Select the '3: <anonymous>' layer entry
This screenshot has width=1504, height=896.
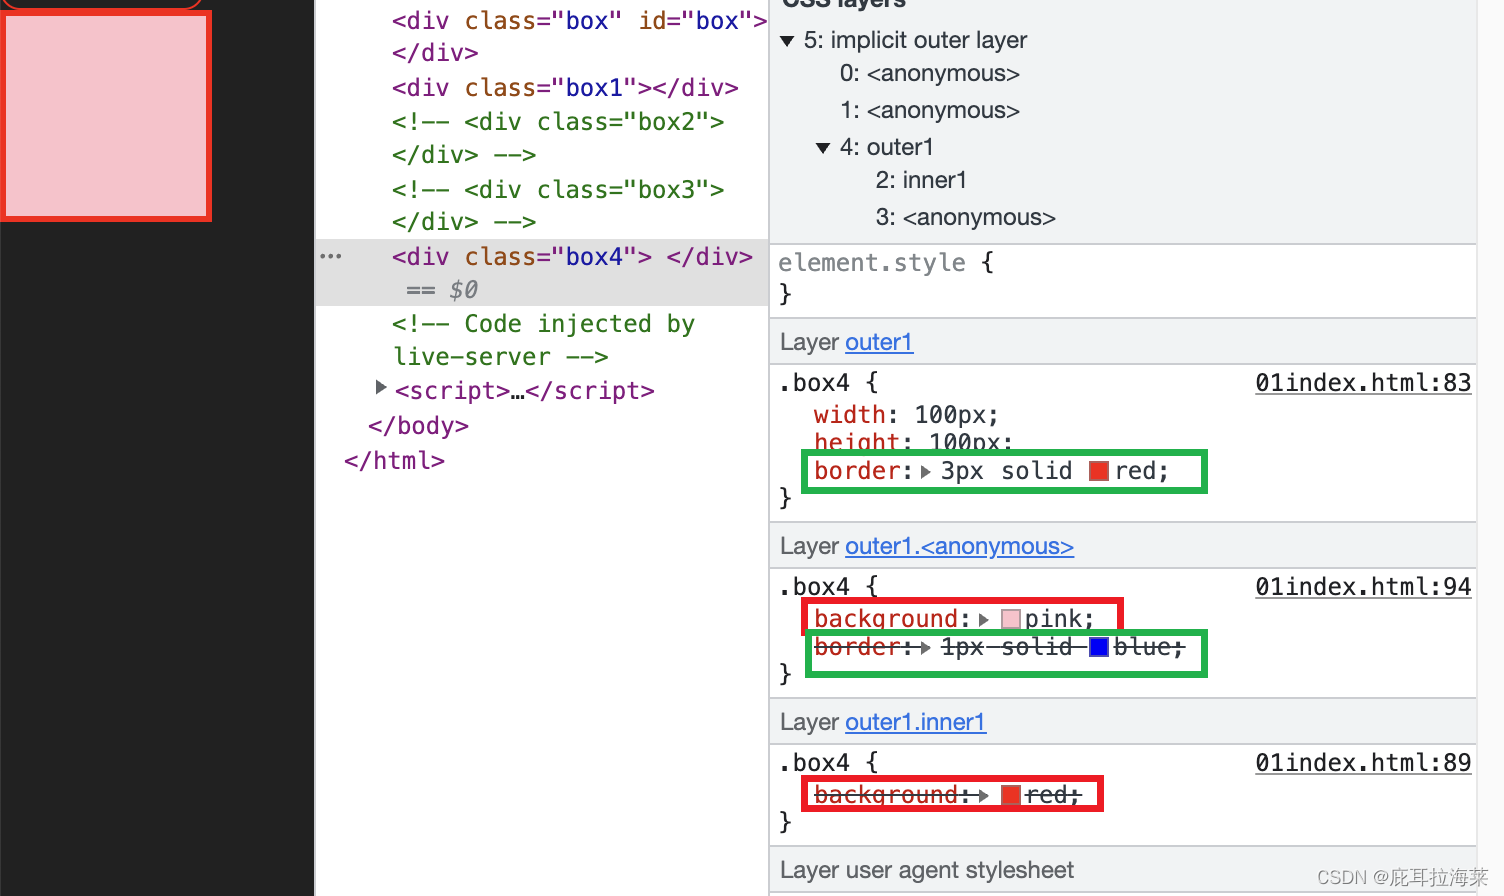(966, 217)
